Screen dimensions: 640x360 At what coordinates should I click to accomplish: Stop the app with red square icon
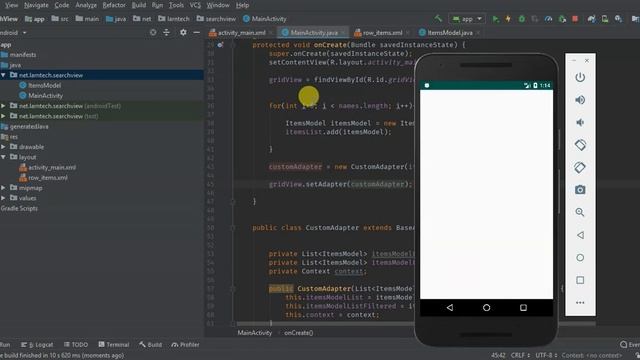[575, 19]
